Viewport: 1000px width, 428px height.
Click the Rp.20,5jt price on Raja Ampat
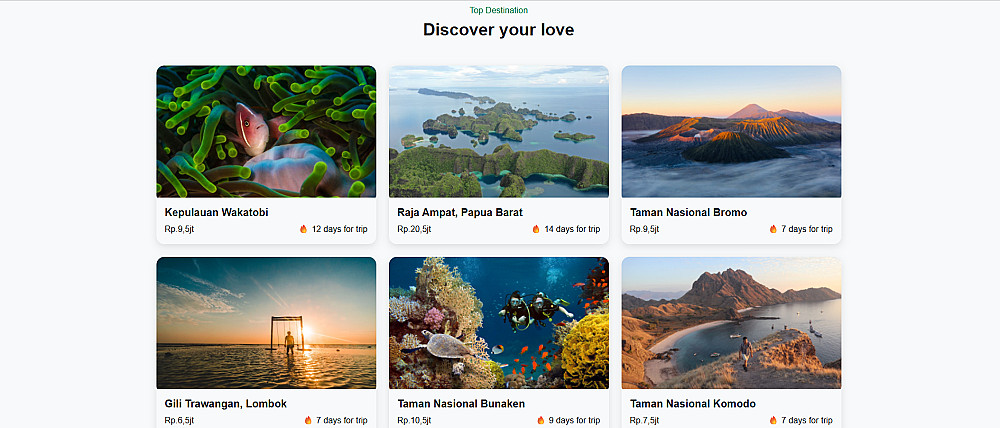coord(414,229)
